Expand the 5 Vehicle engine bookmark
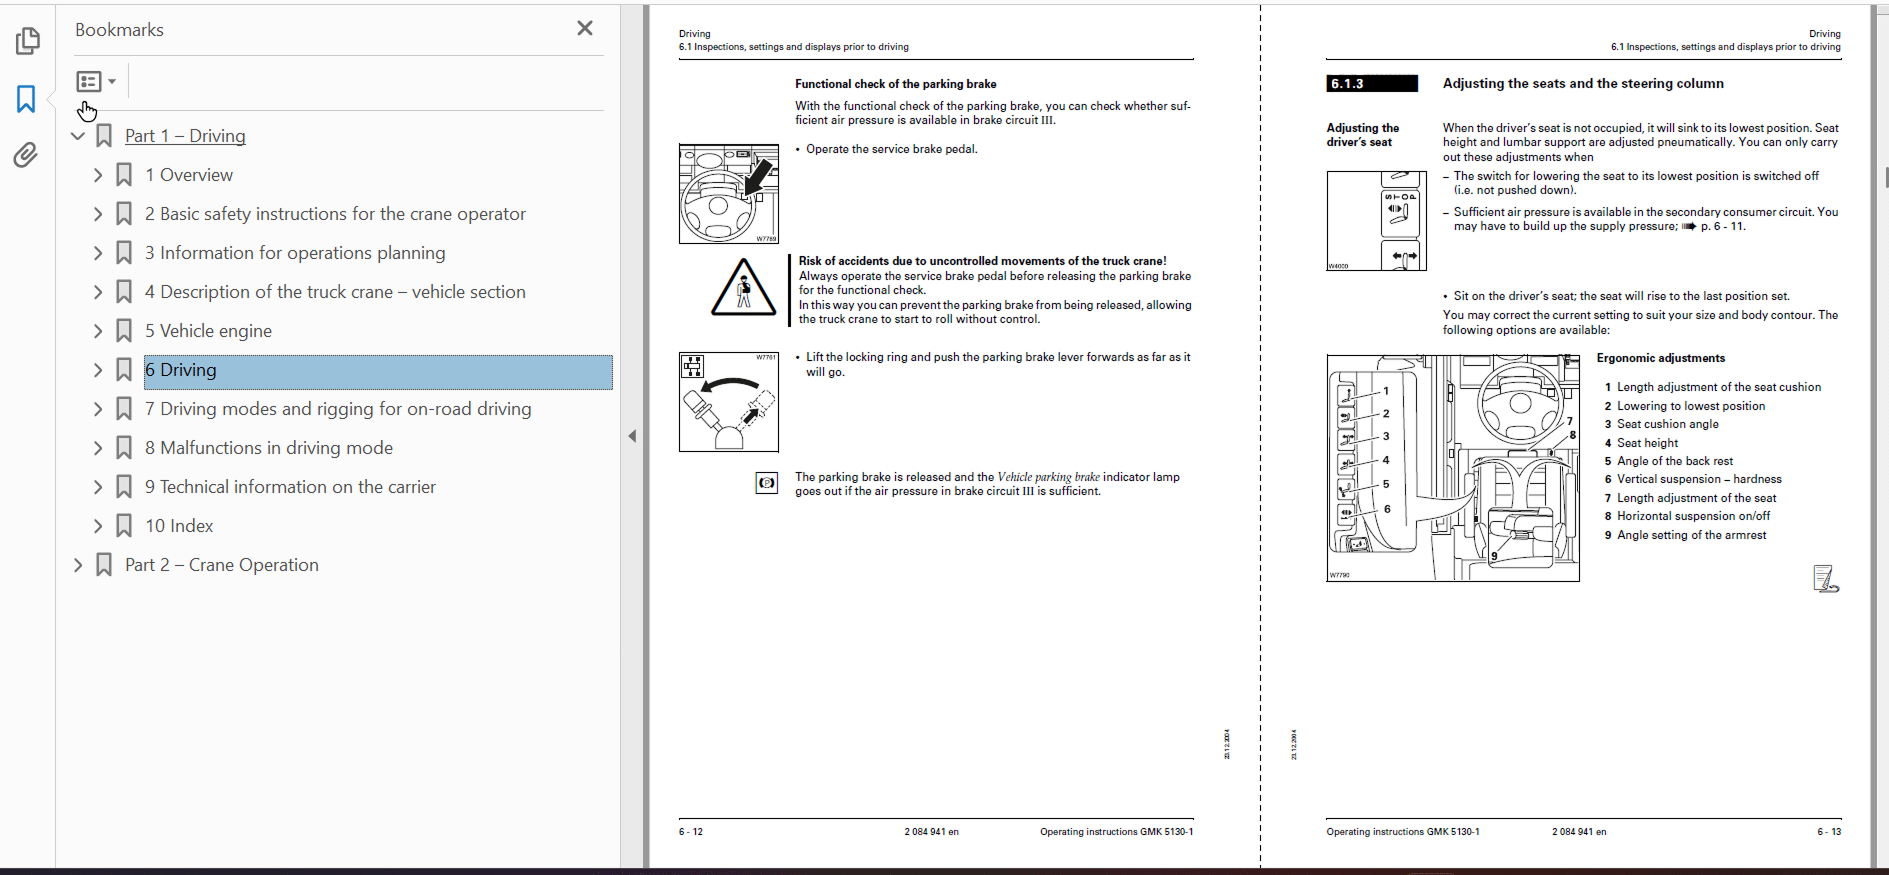This screenshot has height=875, width=1889. pyautogui.click(x=98, y=331)
